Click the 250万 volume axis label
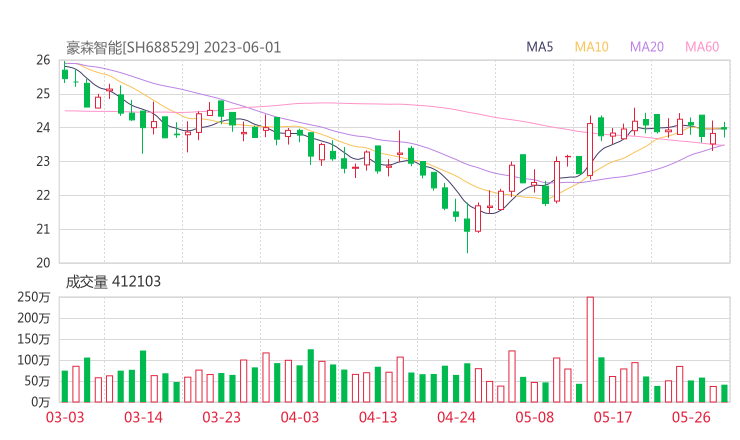Image resolution: width=740 pixels, height=440 pixels. (34, 297)
